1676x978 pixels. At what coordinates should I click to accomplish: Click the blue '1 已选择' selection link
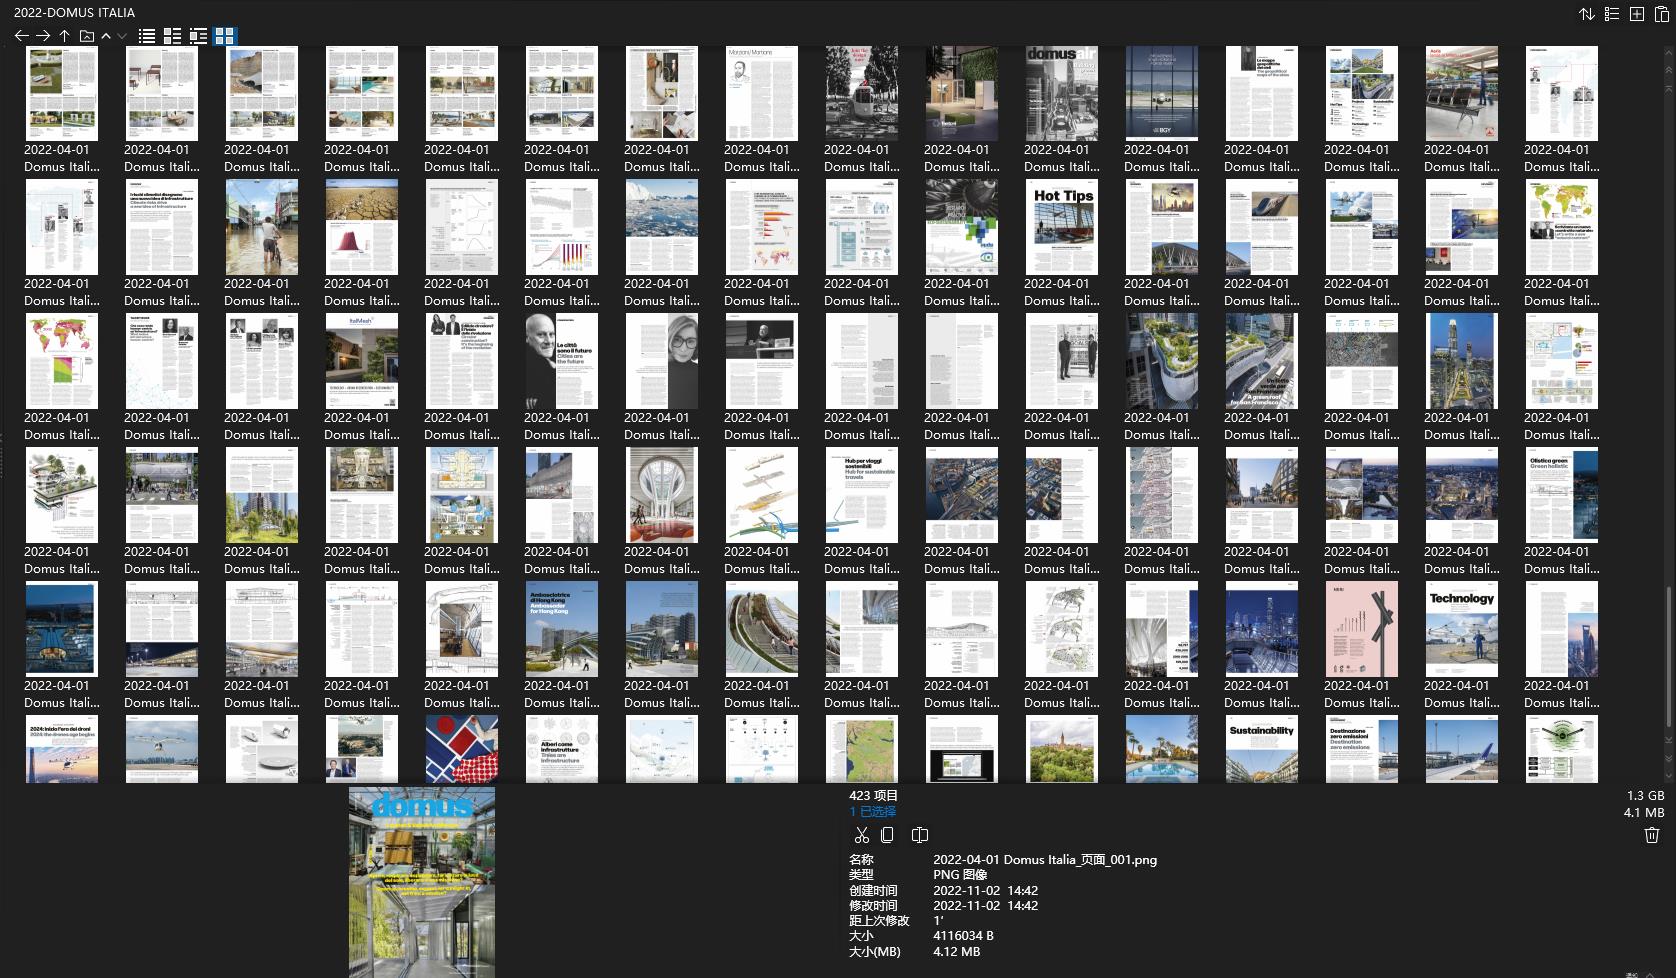pos(871,811)
